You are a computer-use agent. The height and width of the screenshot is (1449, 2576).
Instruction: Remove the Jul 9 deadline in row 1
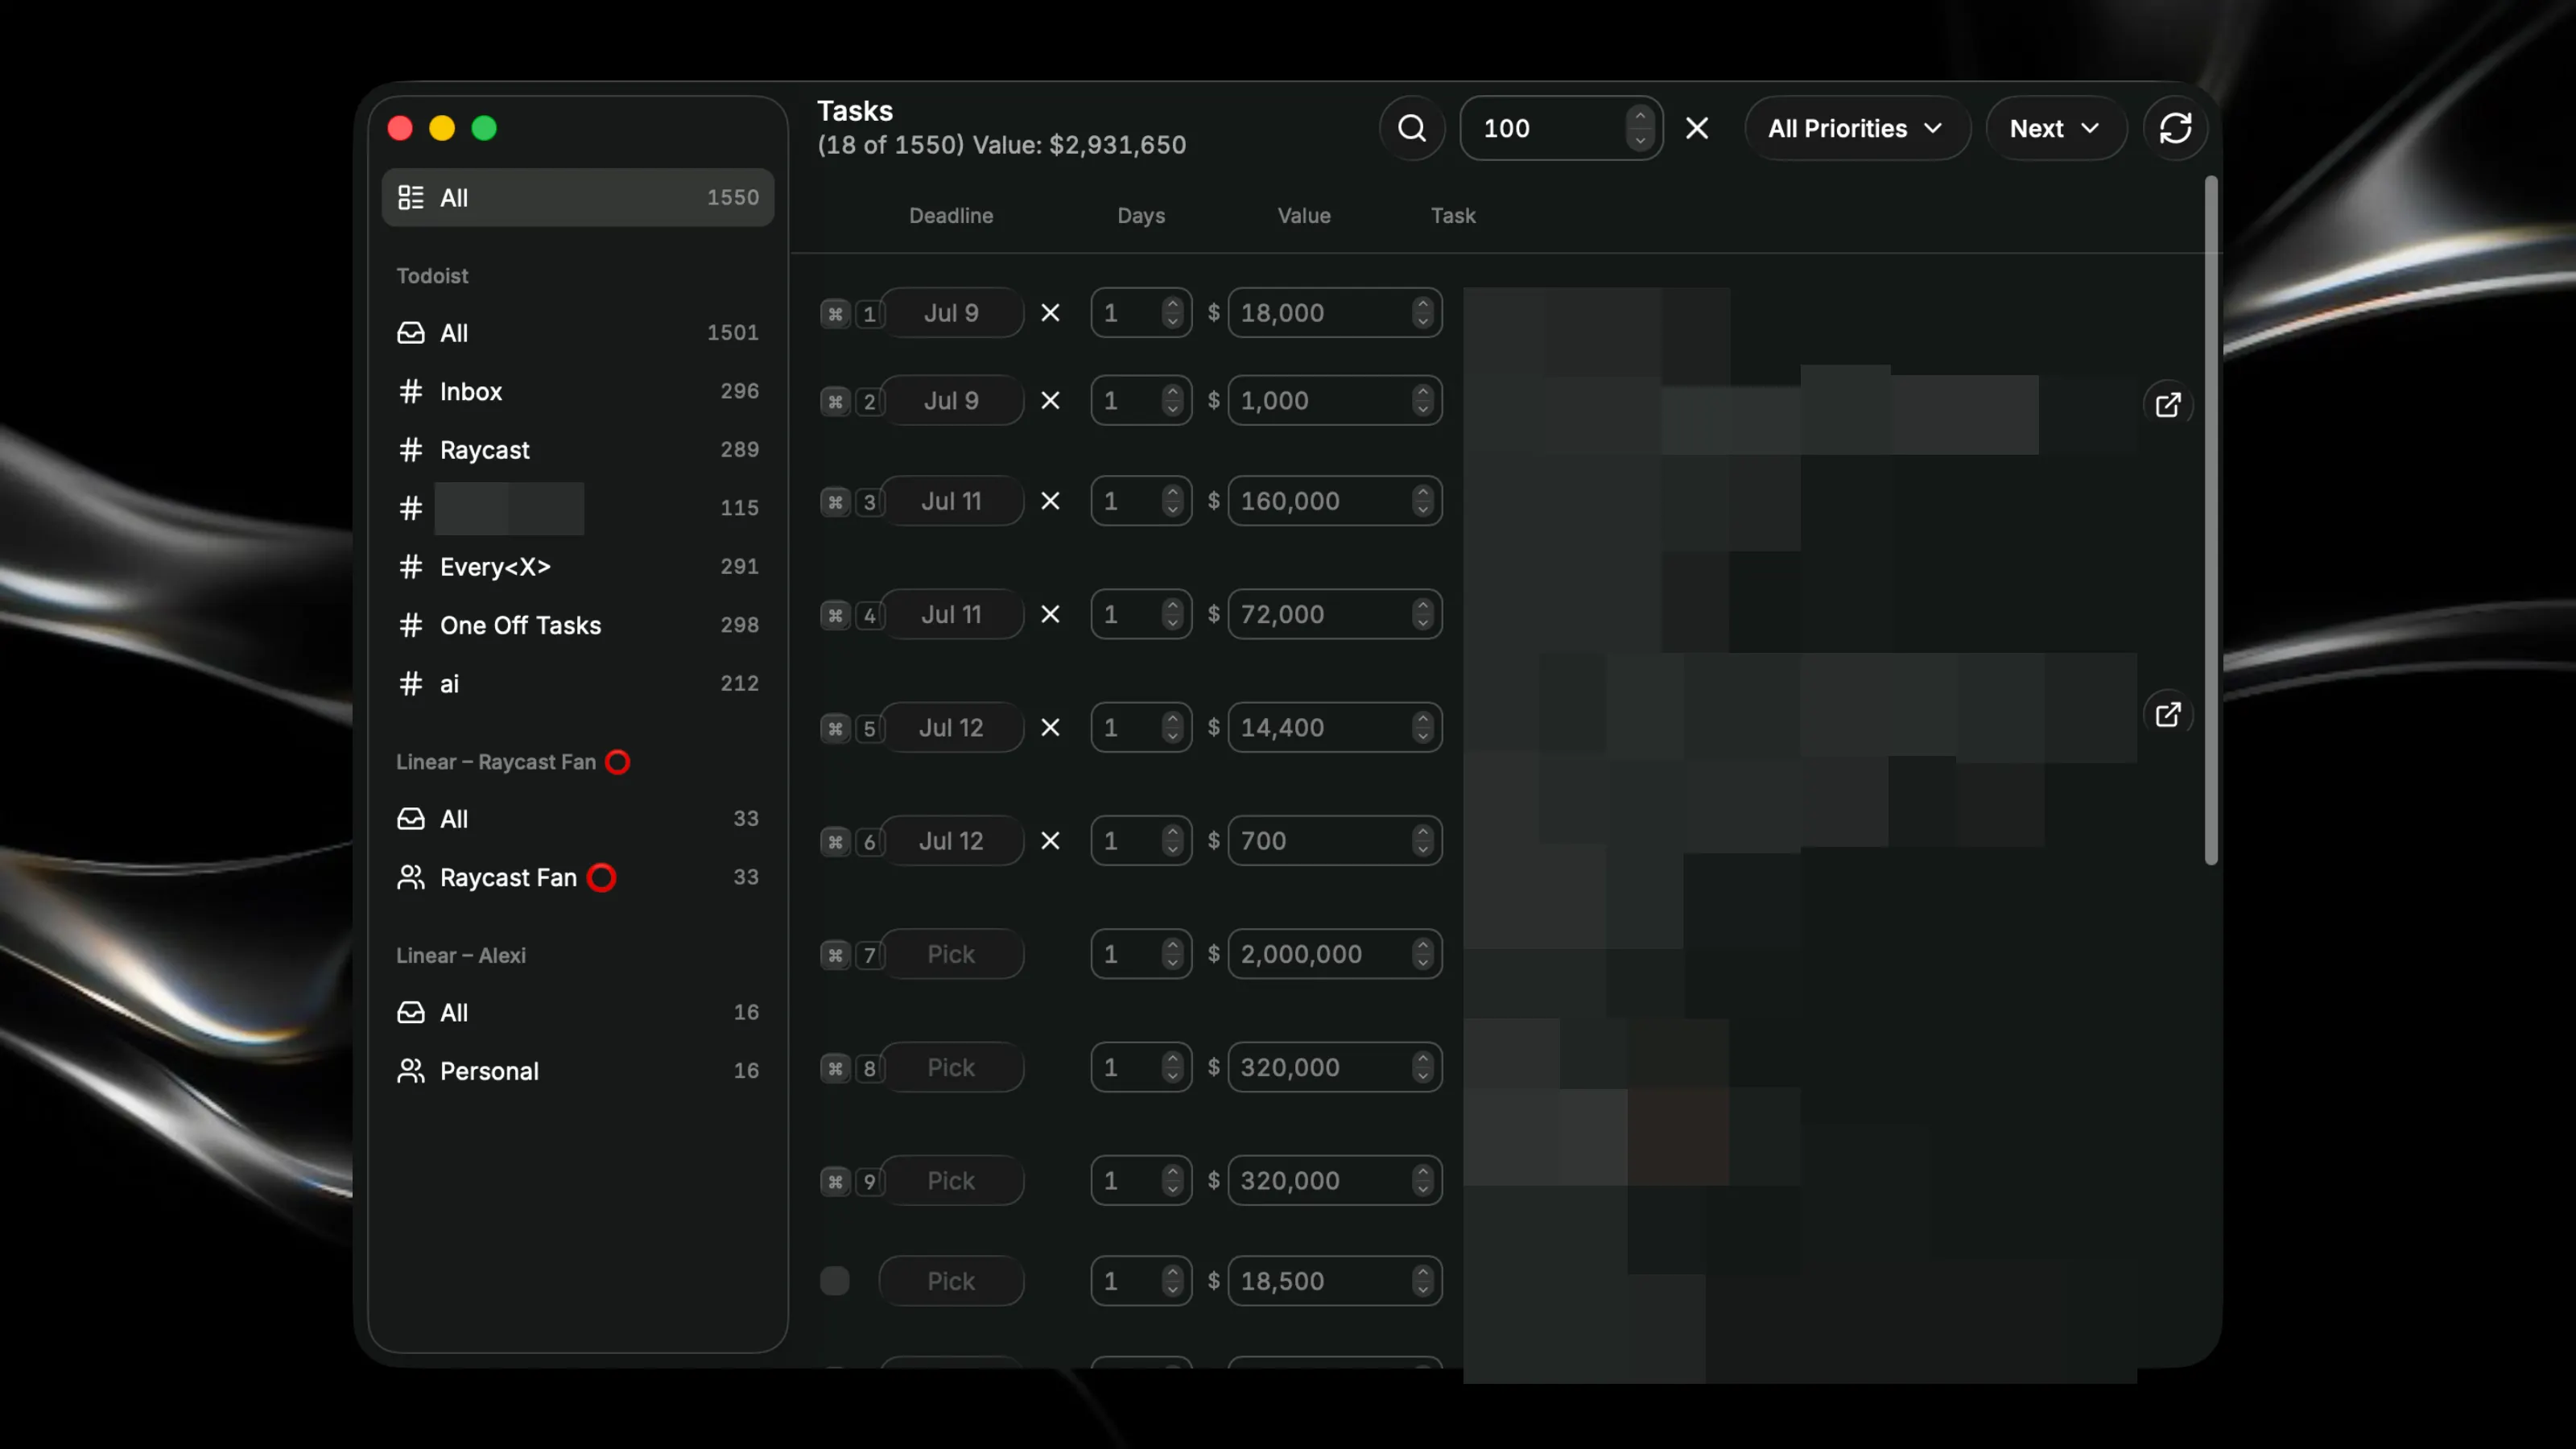[x=1050, y=313]
